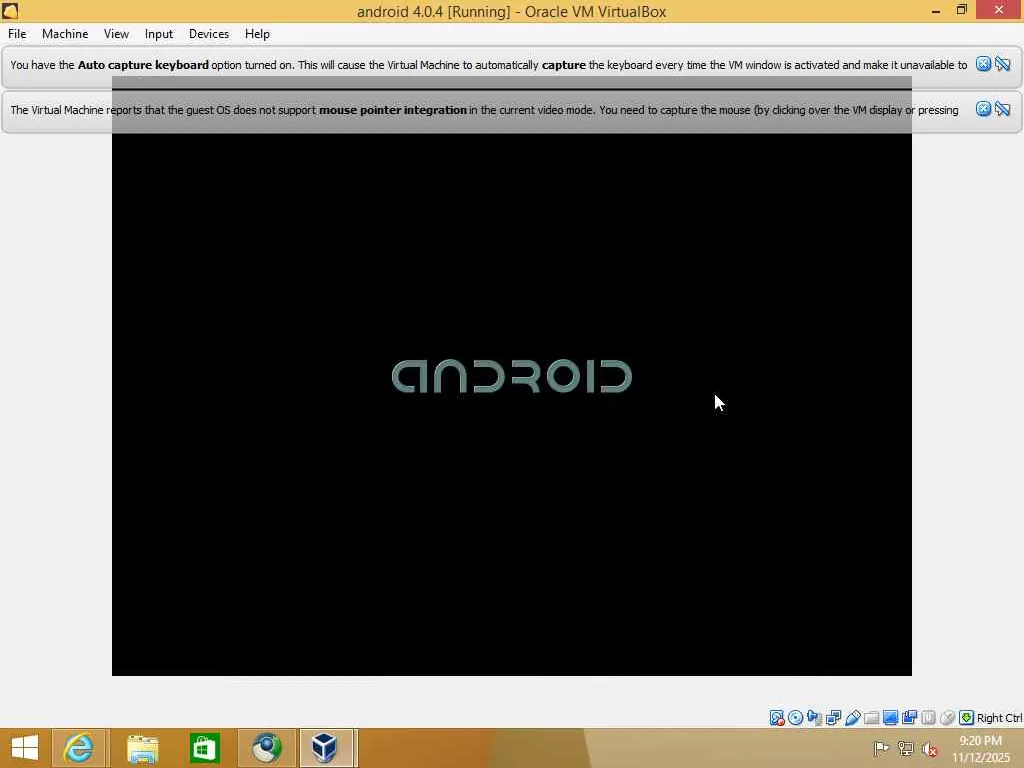Click the mouse integration indicator icon
Screen dimensions: 1024x768
(947, 718)
